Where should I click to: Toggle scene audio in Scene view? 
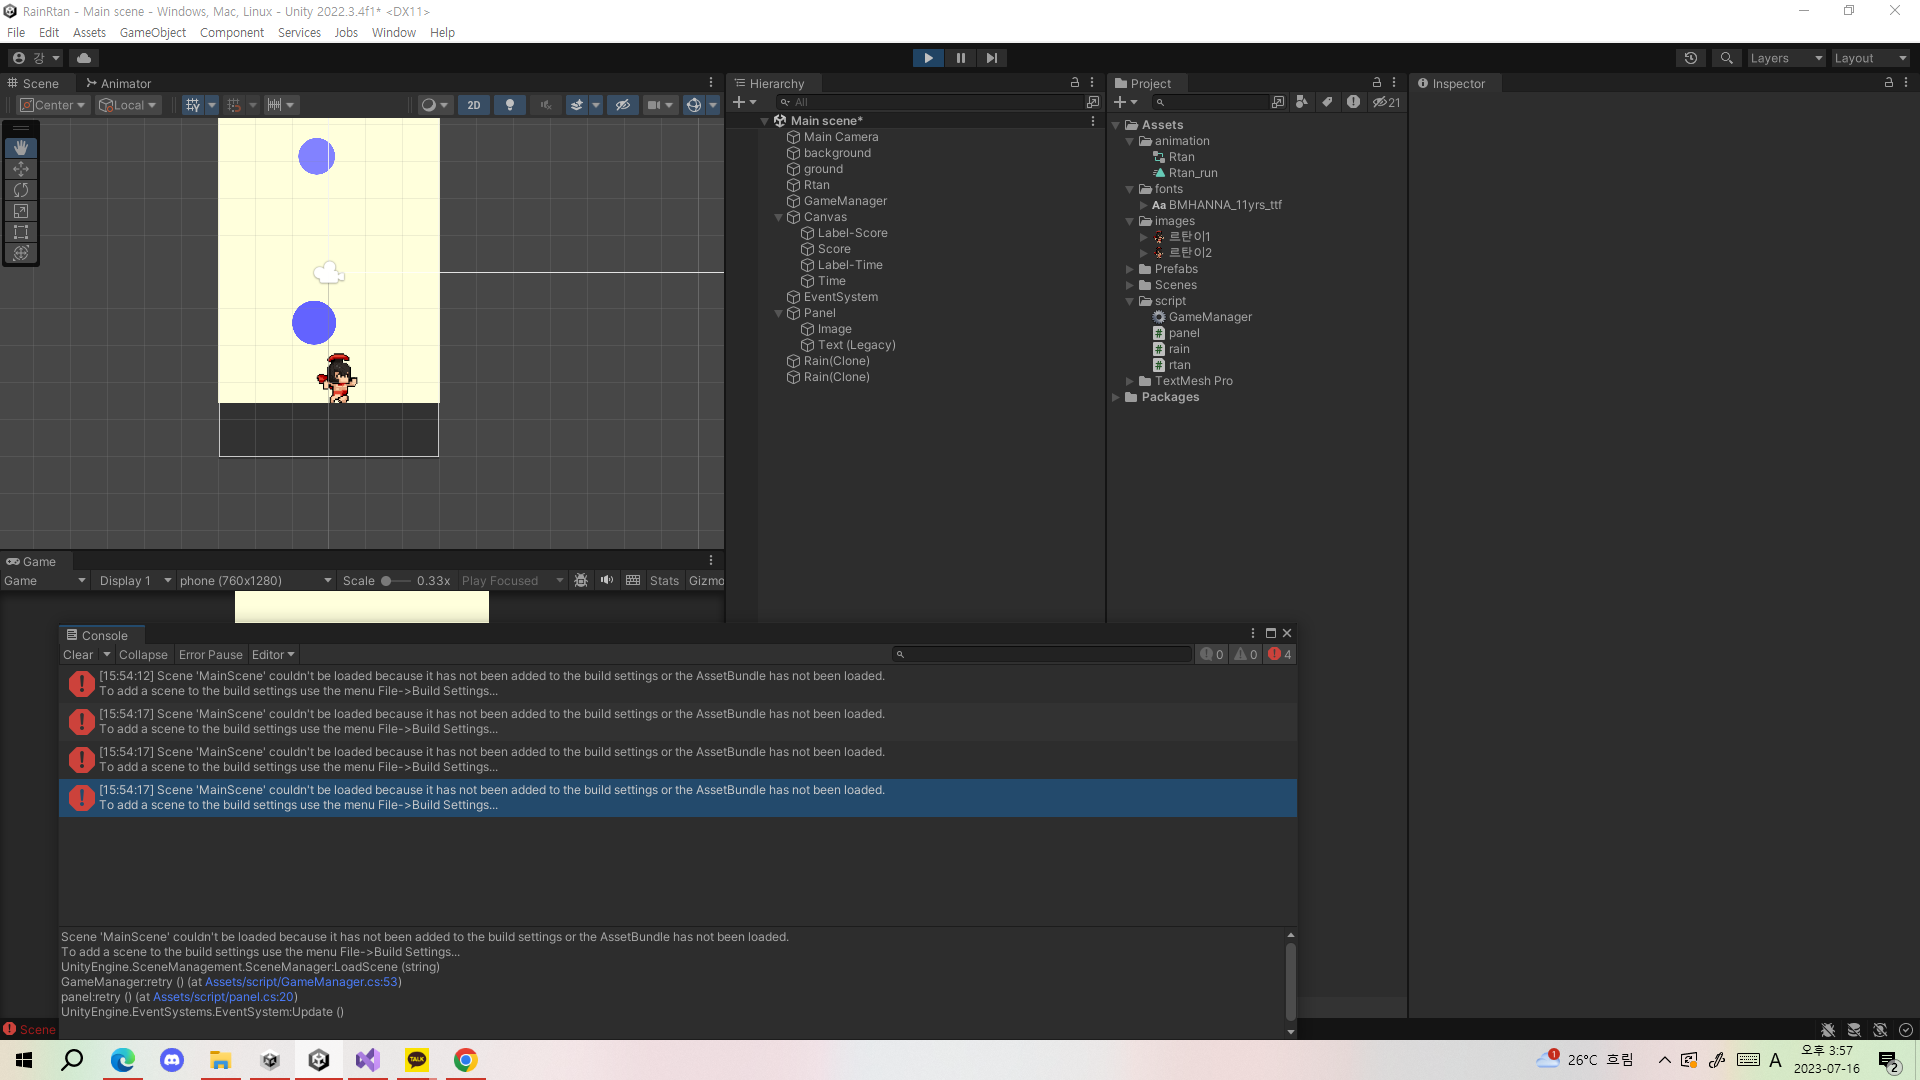(x=545, y=105)
